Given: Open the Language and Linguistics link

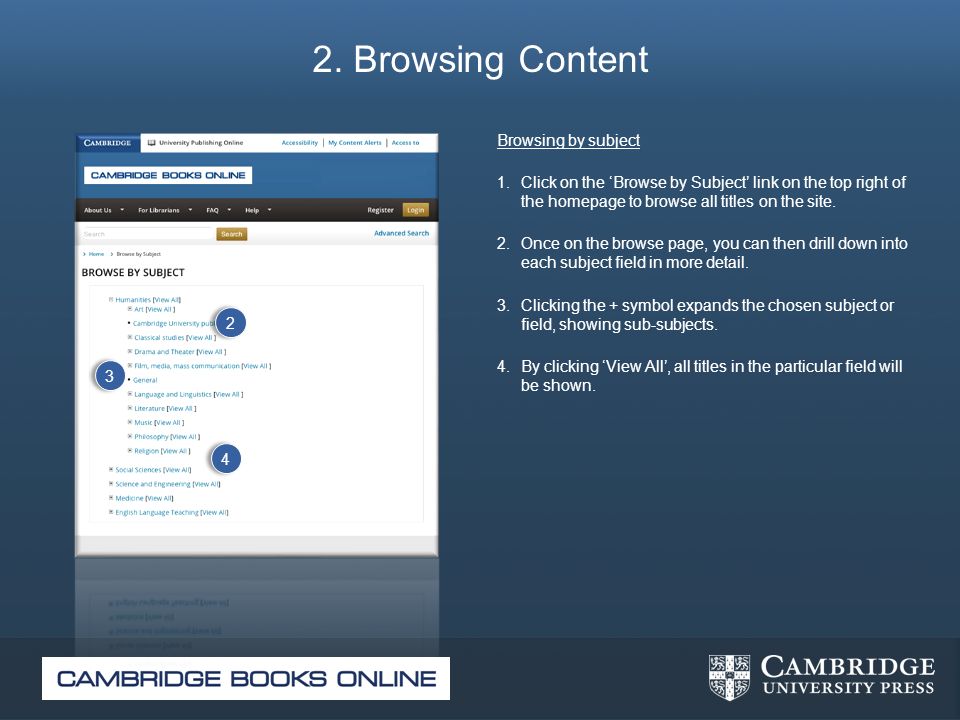Looking at the screenshot, I should [173, 394].
